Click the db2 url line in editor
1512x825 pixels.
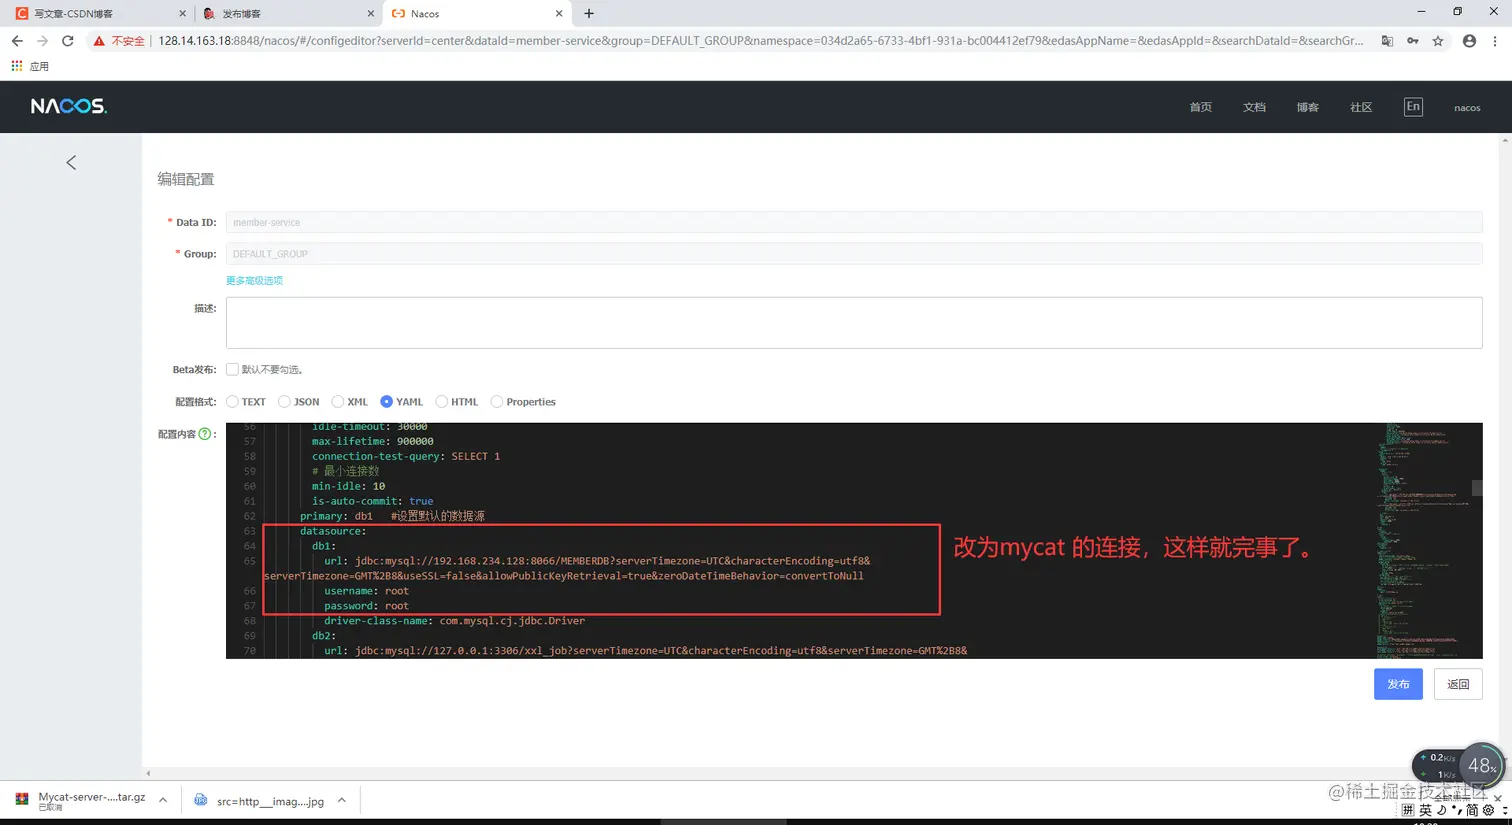coord(645,651)
